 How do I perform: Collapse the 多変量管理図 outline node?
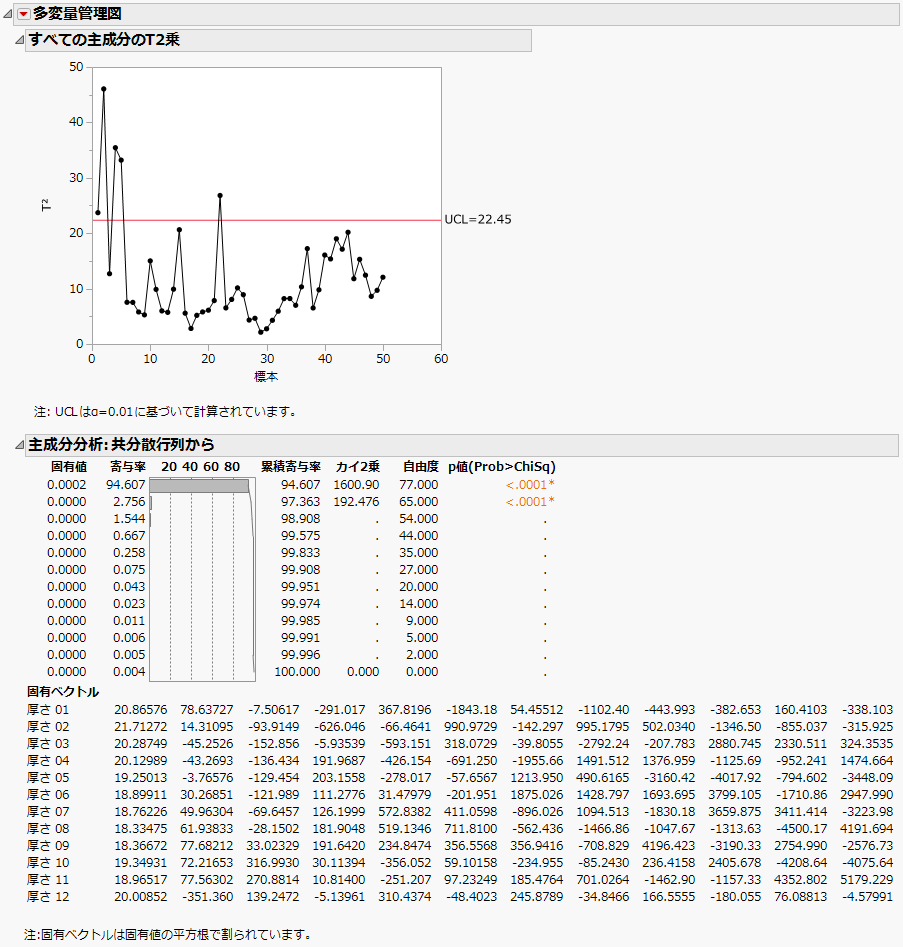pyautogui.click(x=8, y=16)
